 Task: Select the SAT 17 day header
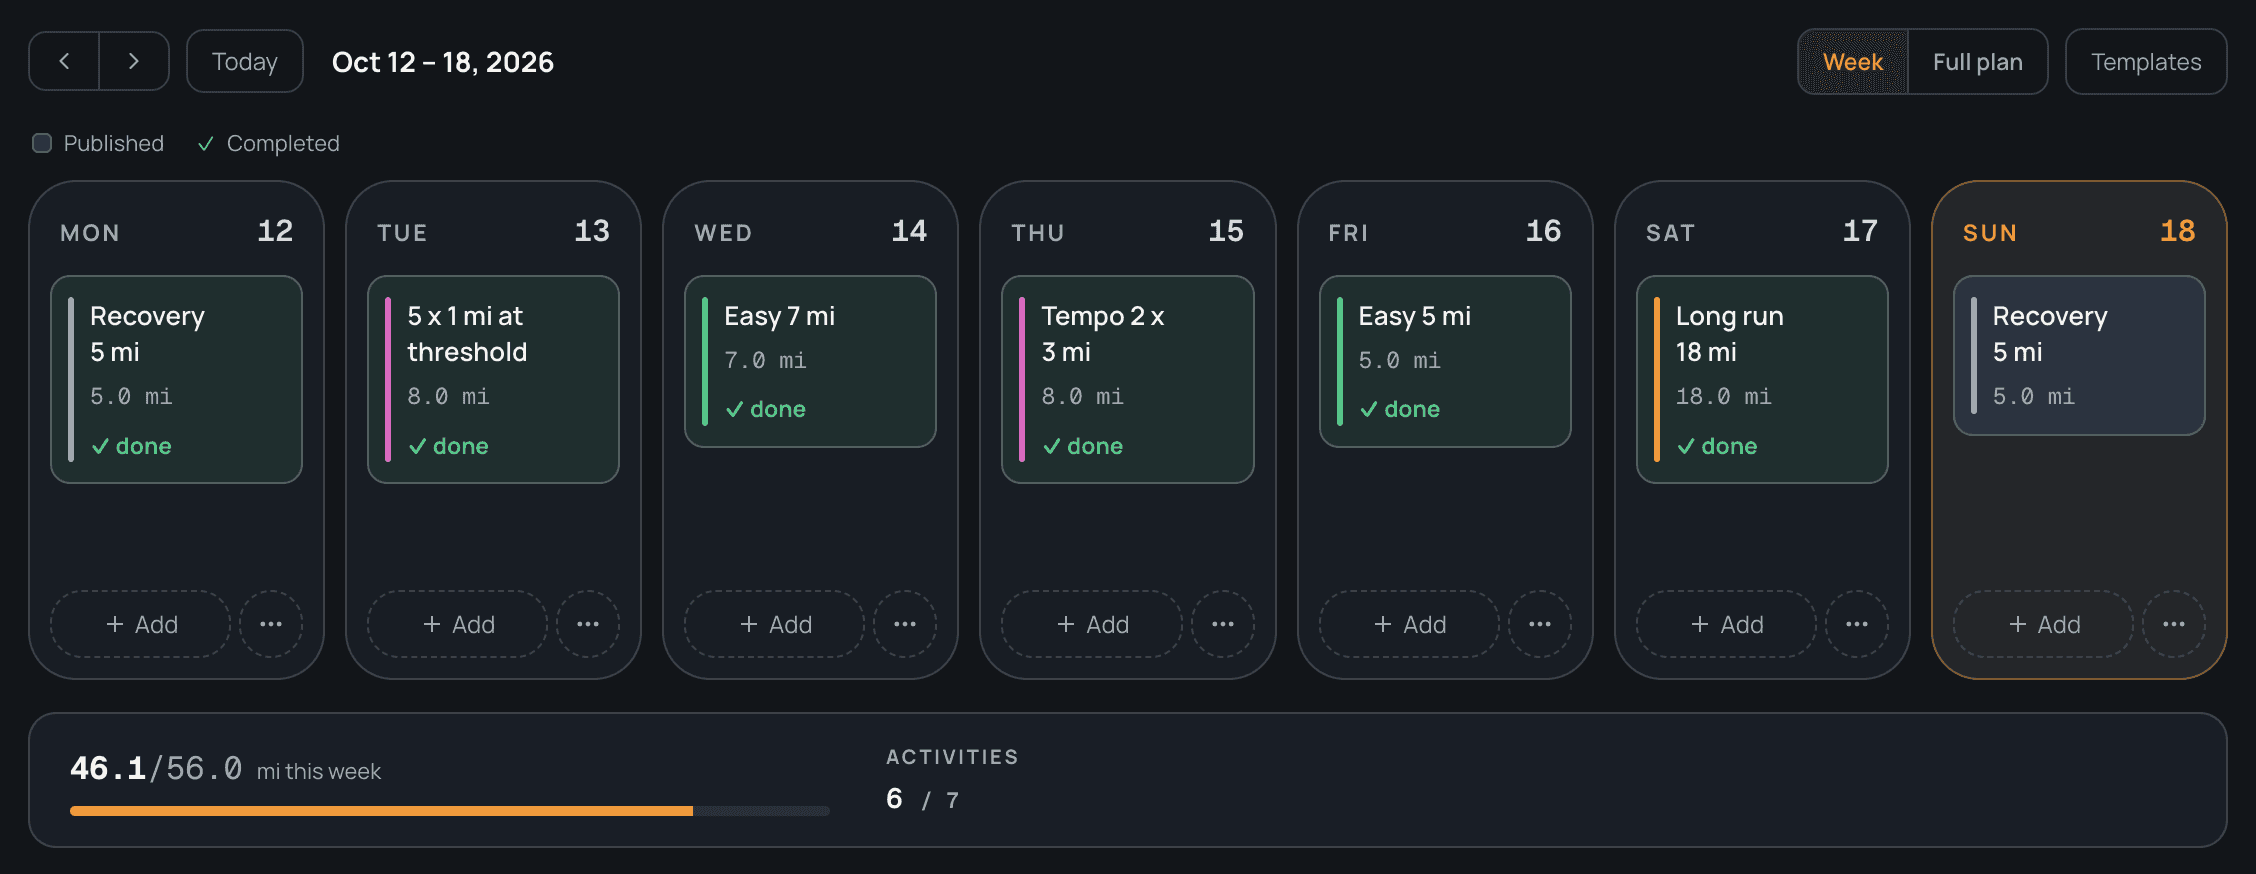pos(1762,232)
